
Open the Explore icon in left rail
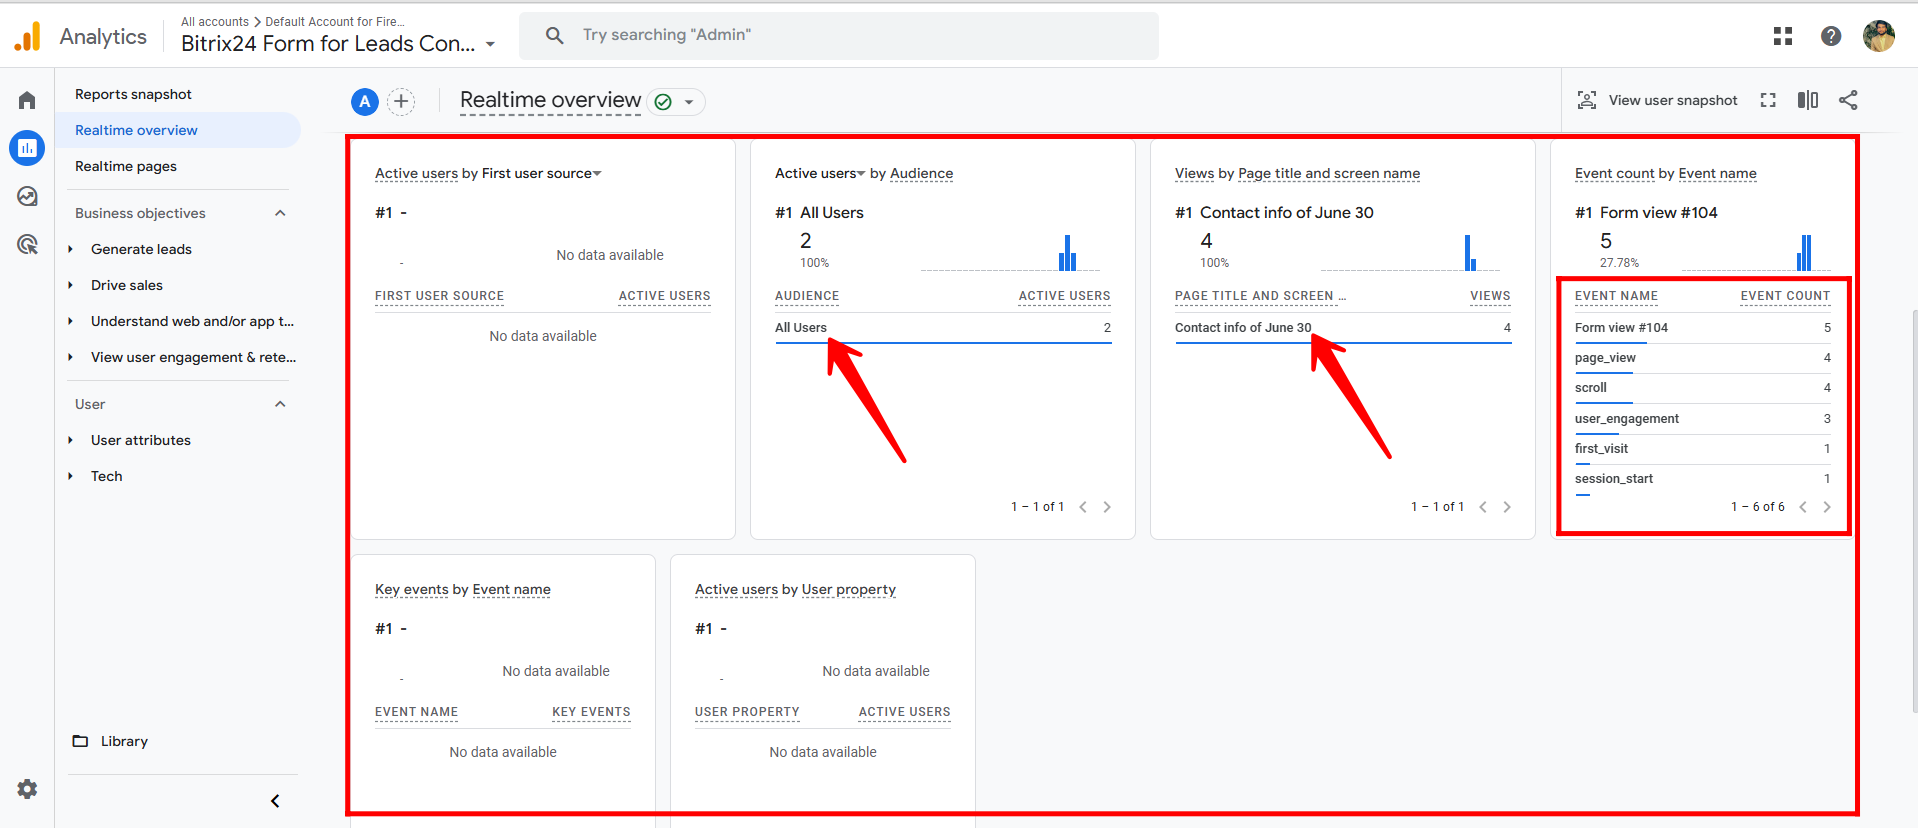pyautogui.click(x=27, y=196)
